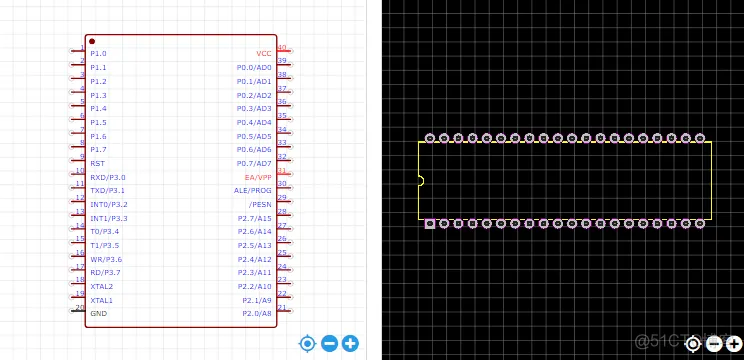Select the ALE/PROG pin label

(253, 191)
